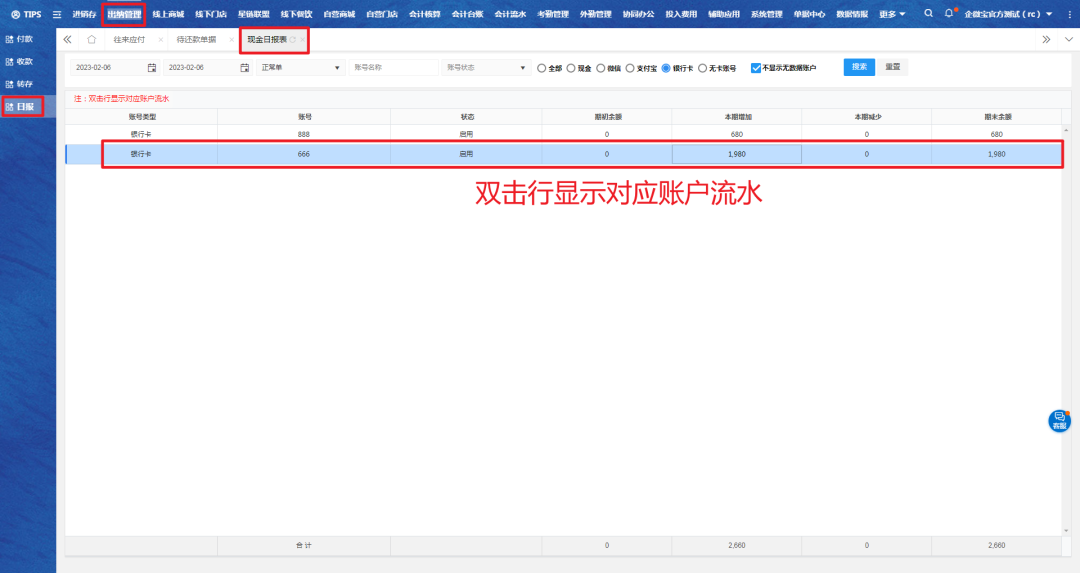The width and height of the screenshot is (1080, 573).
Task: Open the notification bell
Action: pos(949,14)
